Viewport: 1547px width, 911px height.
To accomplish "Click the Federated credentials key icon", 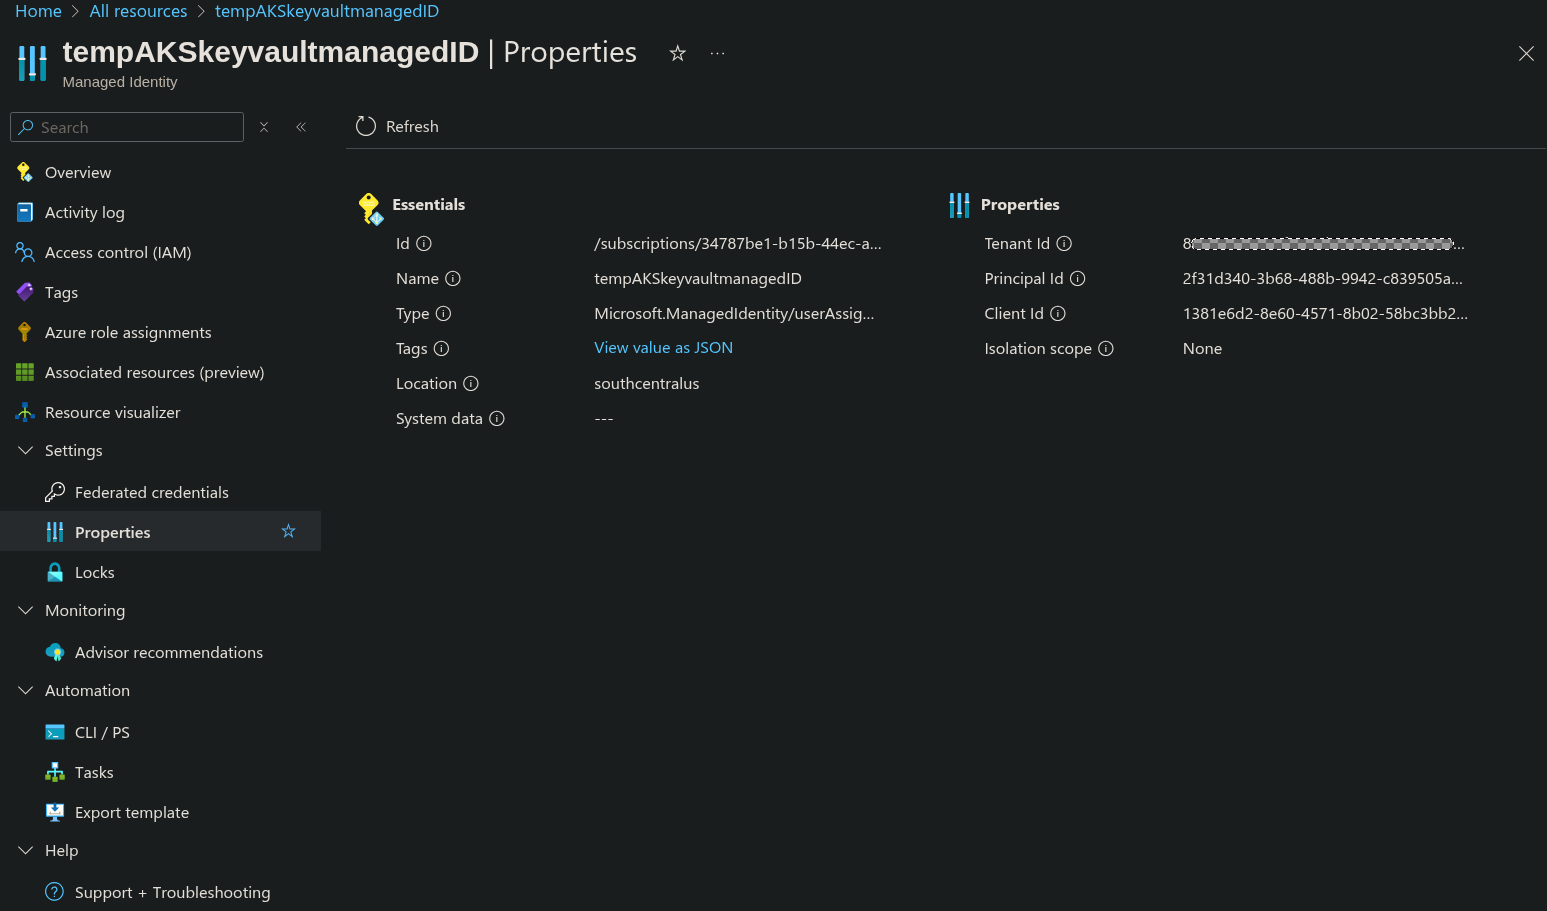I will pos(55,492).
